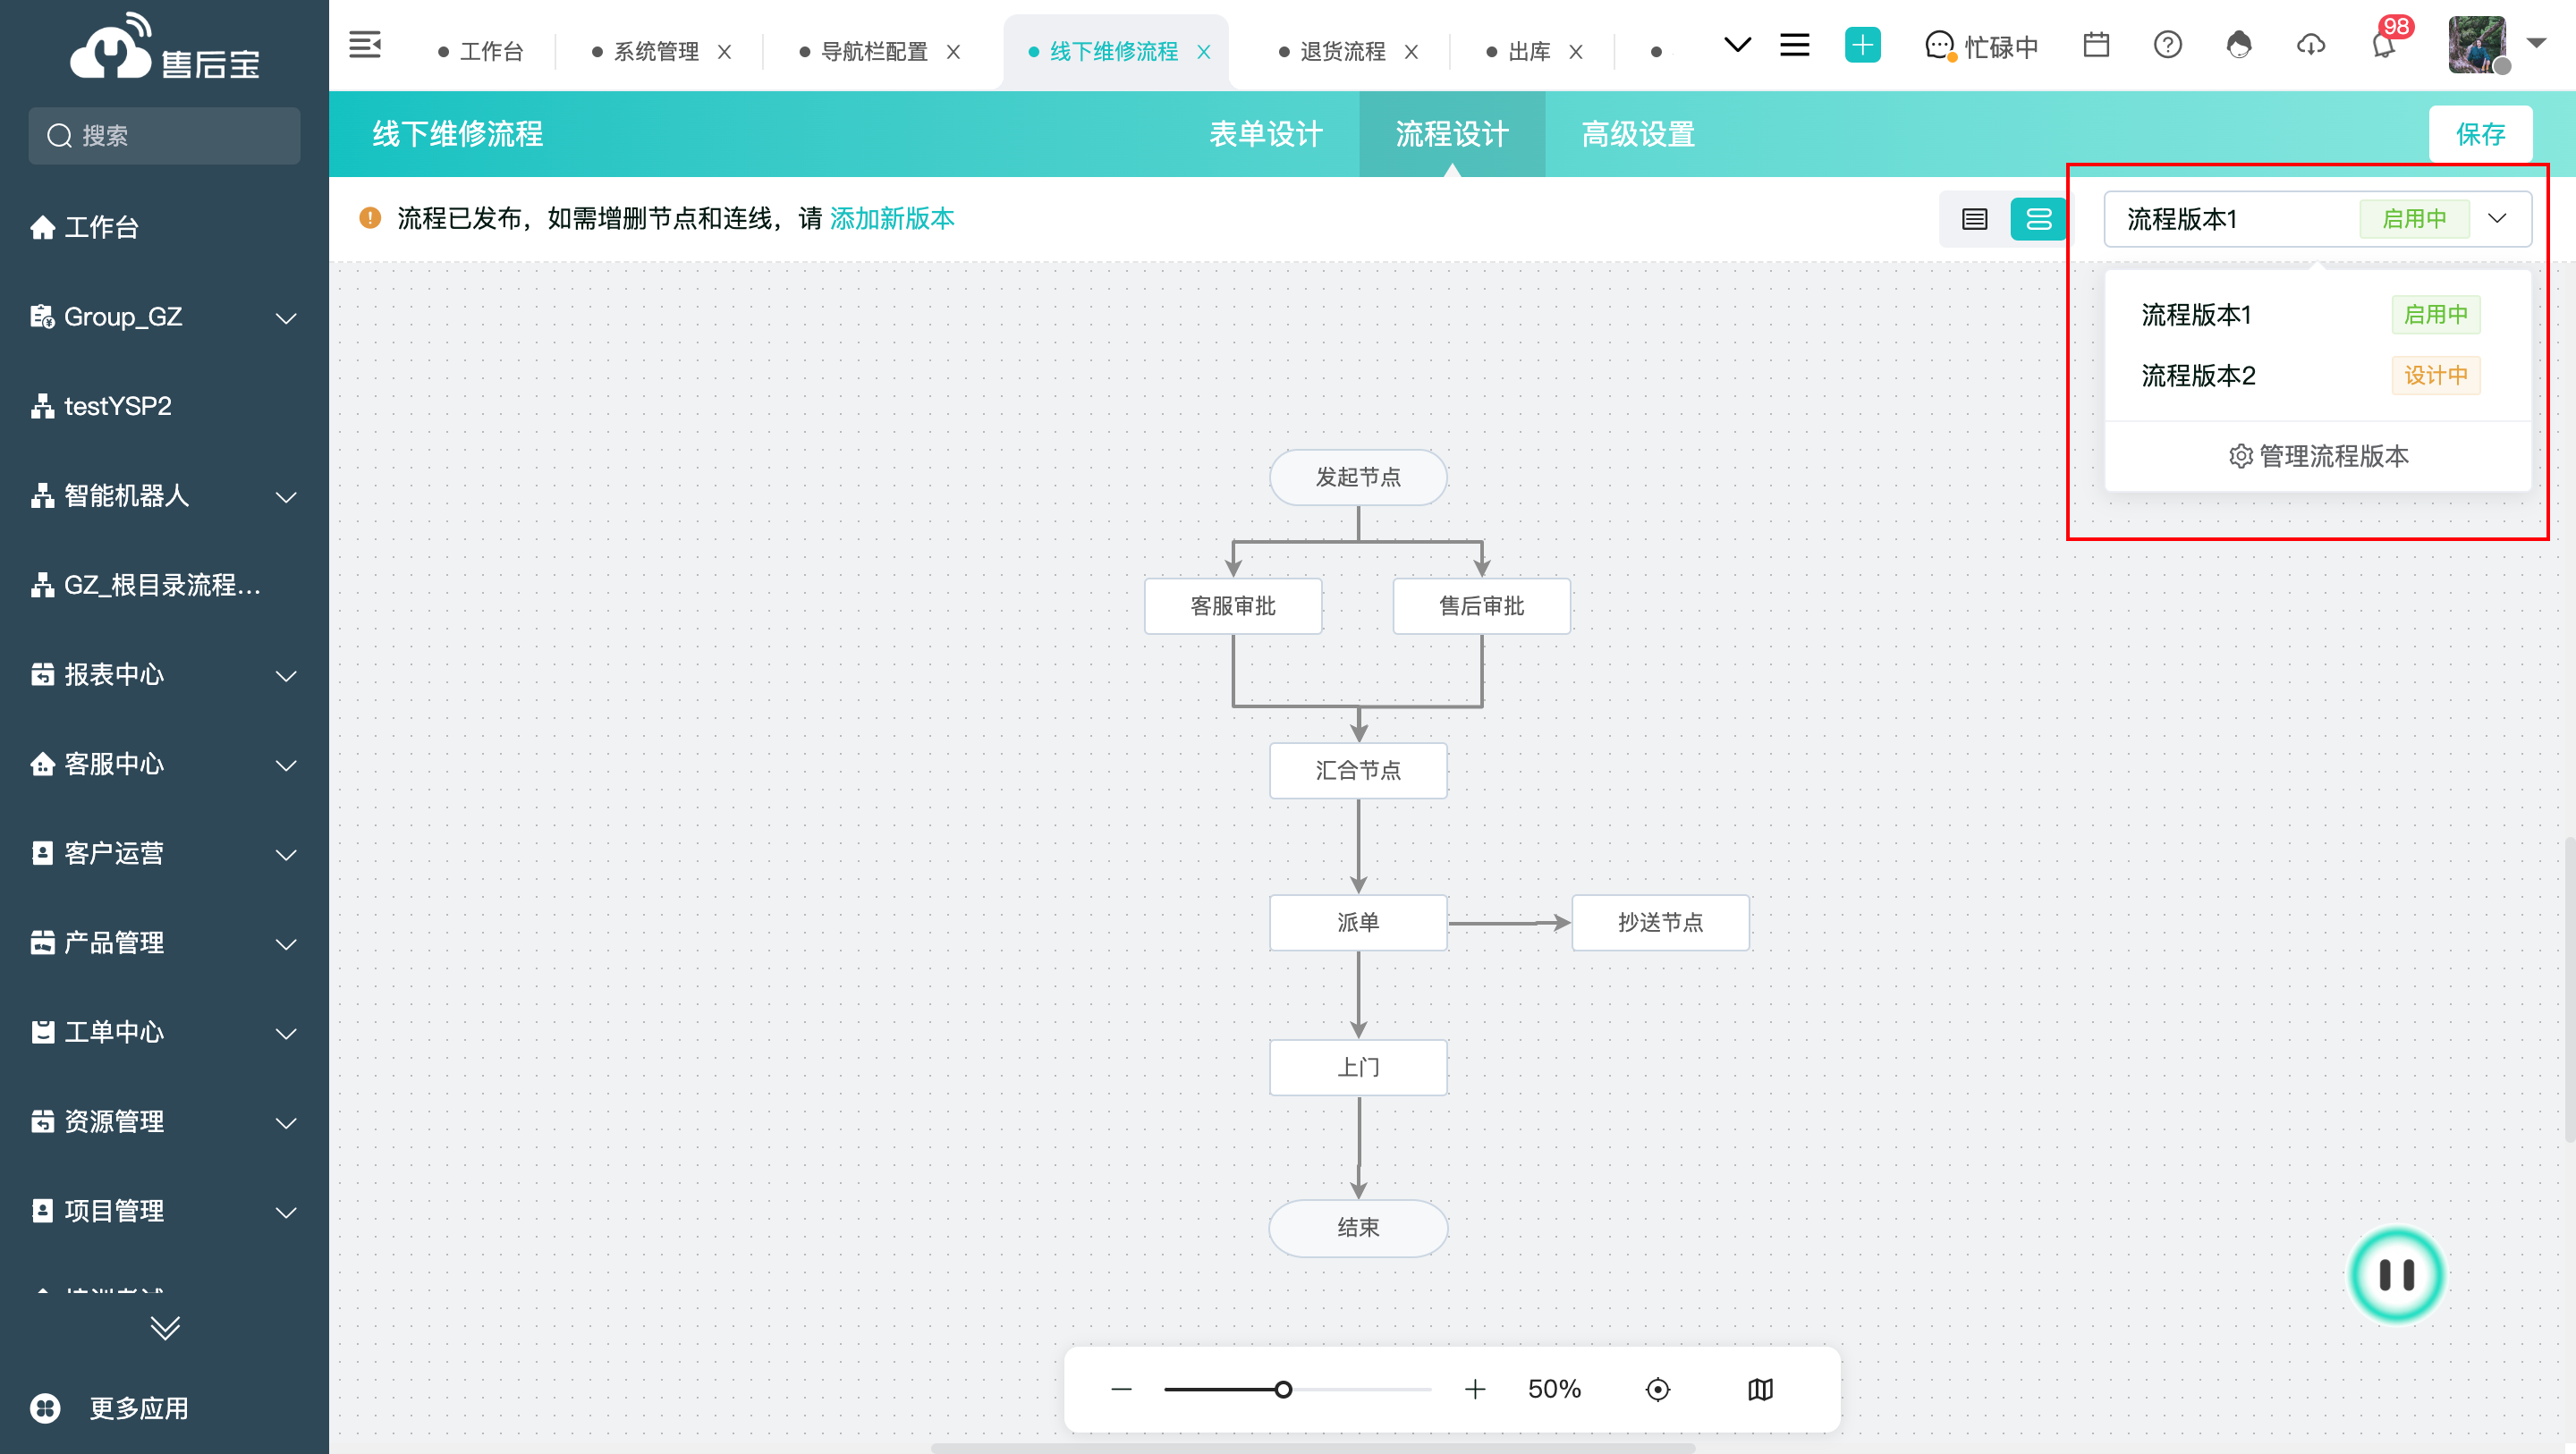The height and width of the screenshot is (1454, 2576).
Task: Open testYSP2 in the sidebar
Action: pyautogui.click(x=164, y=406)
